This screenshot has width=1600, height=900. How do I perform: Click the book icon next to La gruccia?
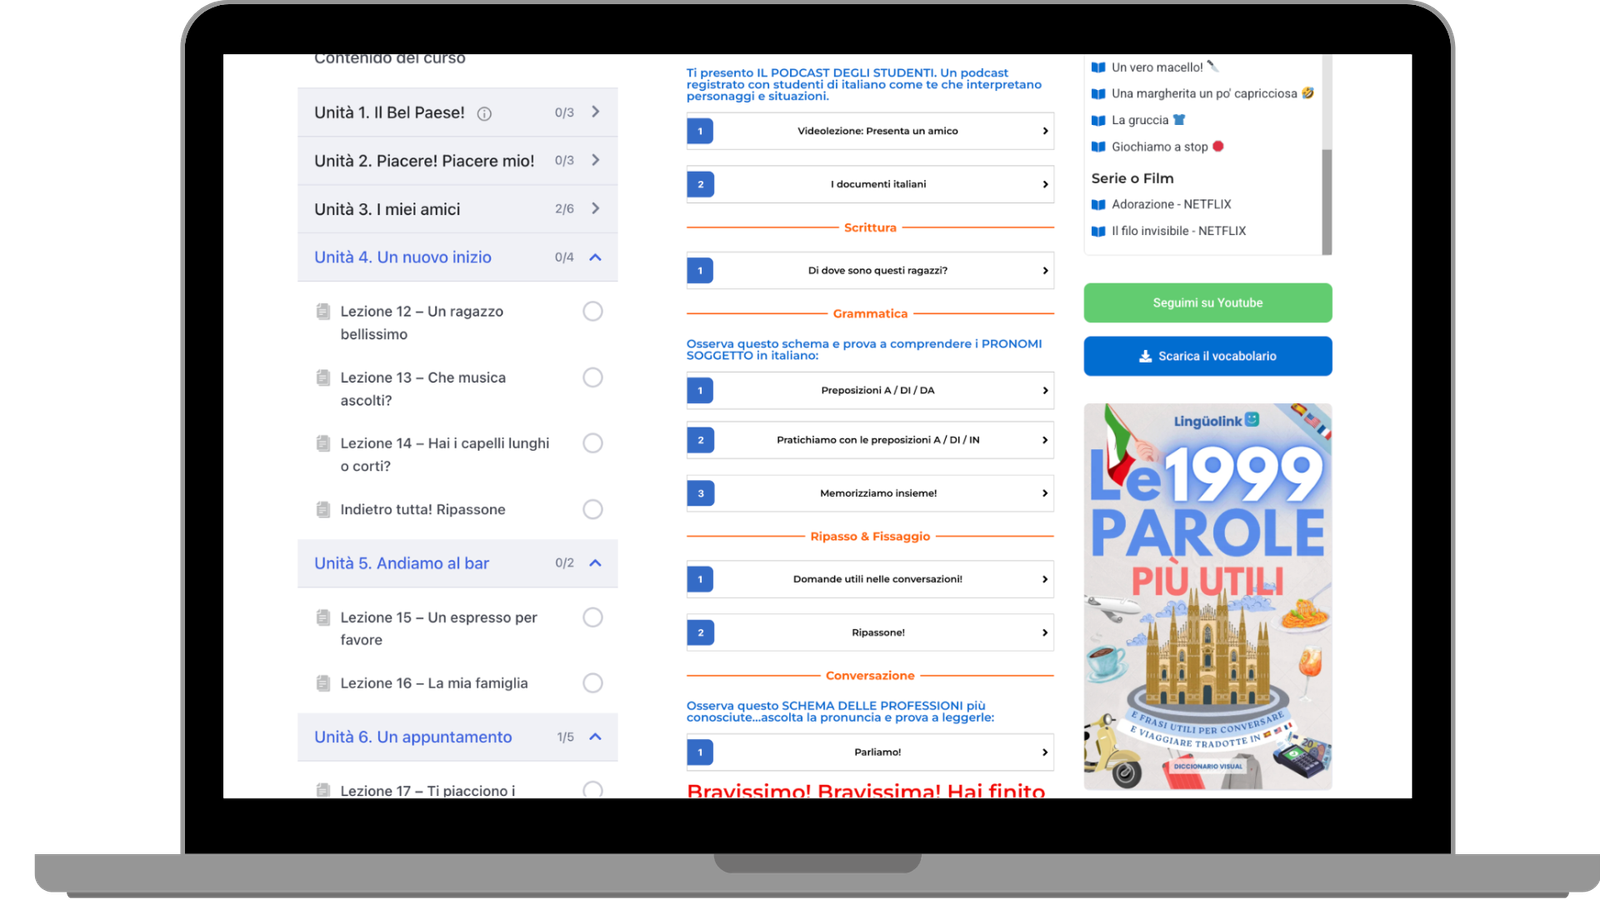(x=1098, y=120)
